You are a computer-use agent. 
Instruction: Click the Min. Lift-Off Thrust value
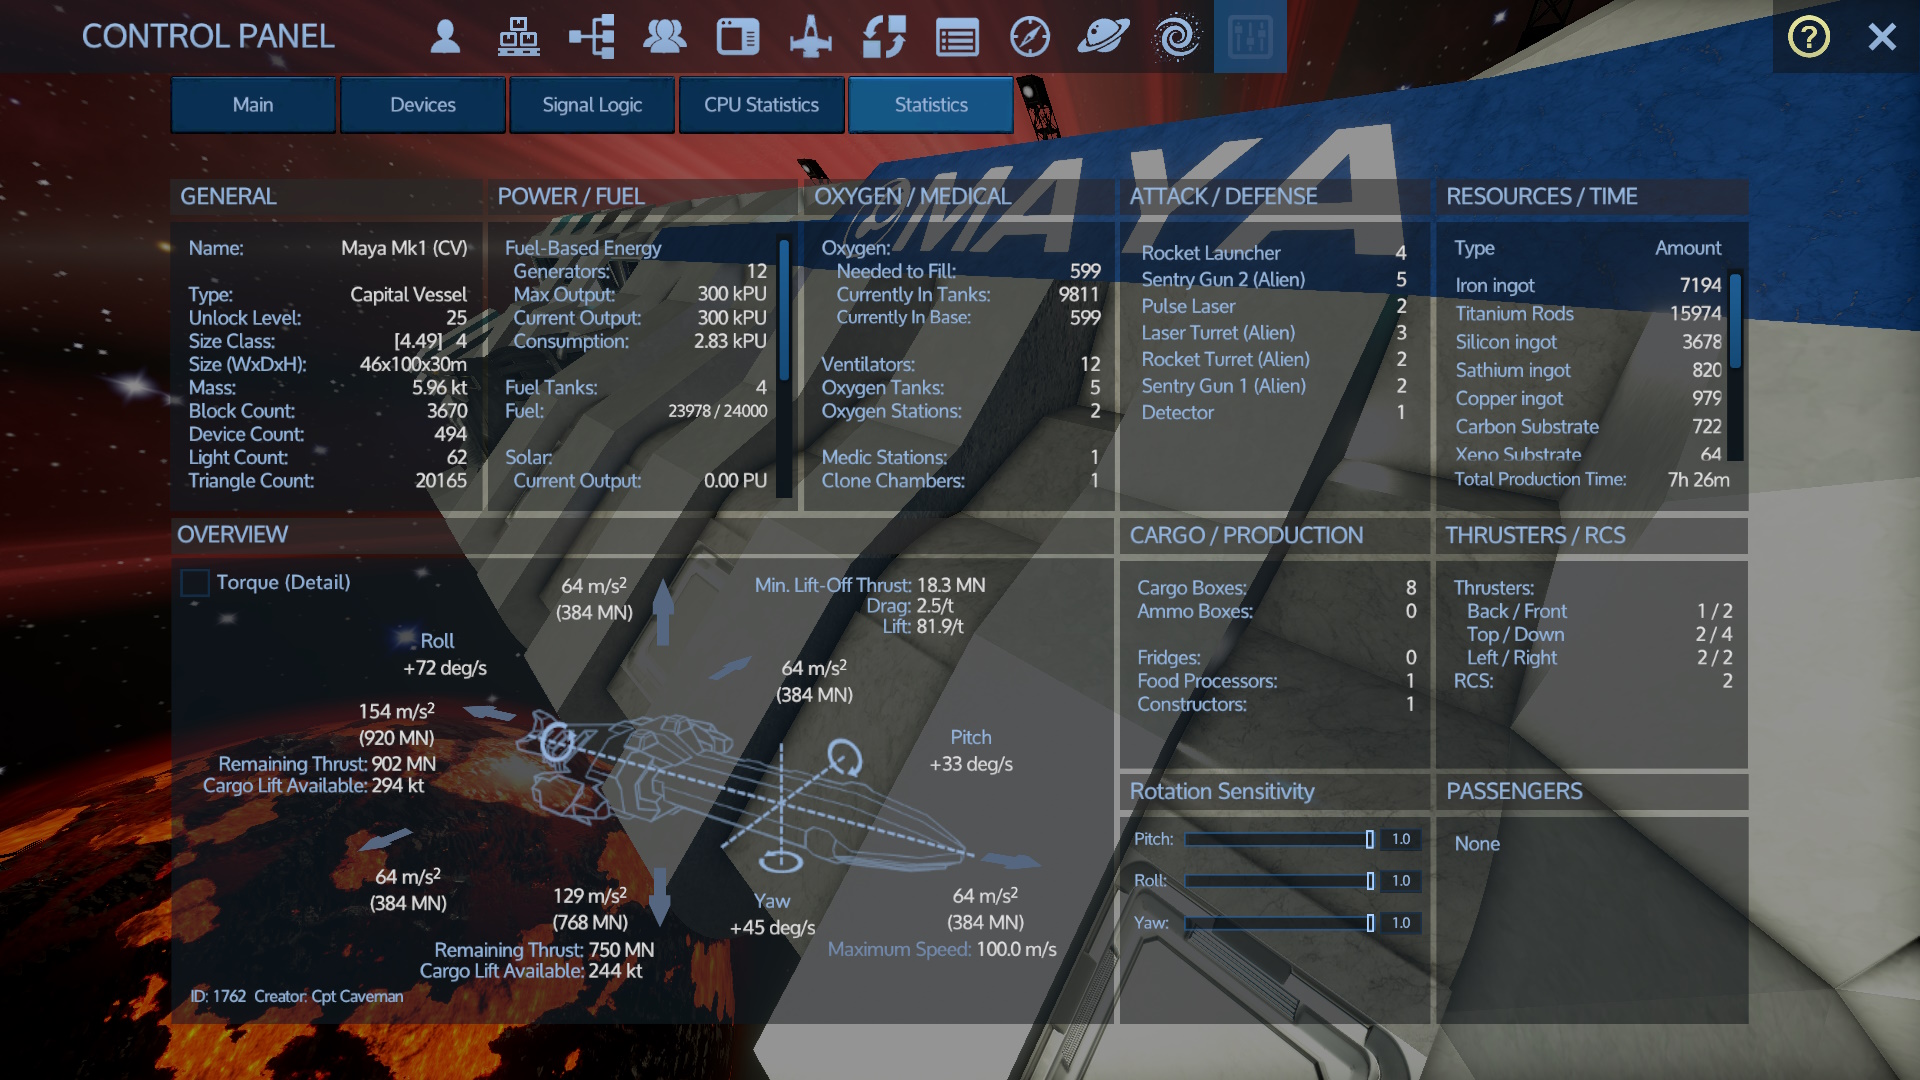point(951,585)
